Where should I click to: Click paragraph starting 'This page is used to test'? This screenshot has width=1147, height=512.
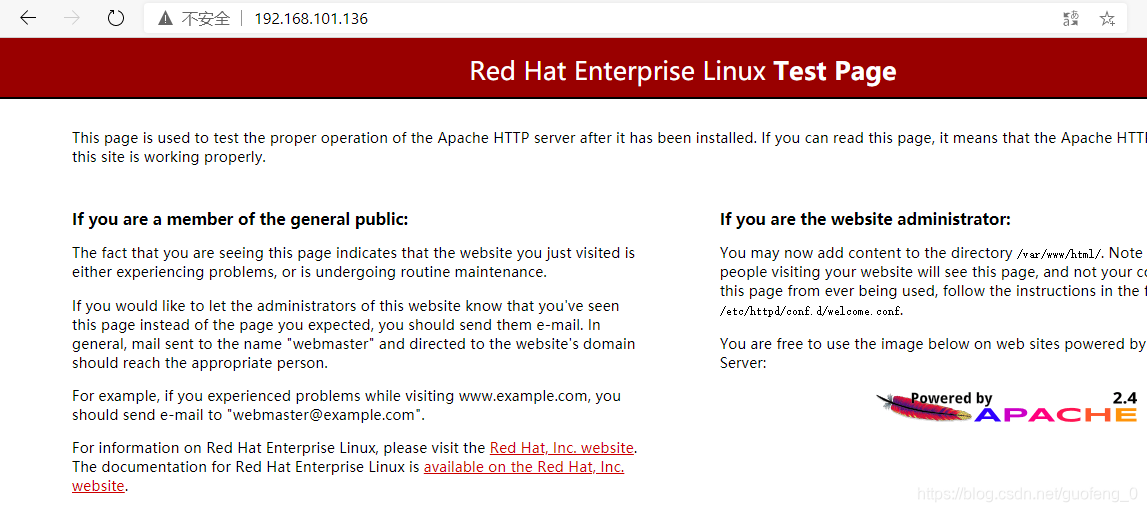coord(609,147)
